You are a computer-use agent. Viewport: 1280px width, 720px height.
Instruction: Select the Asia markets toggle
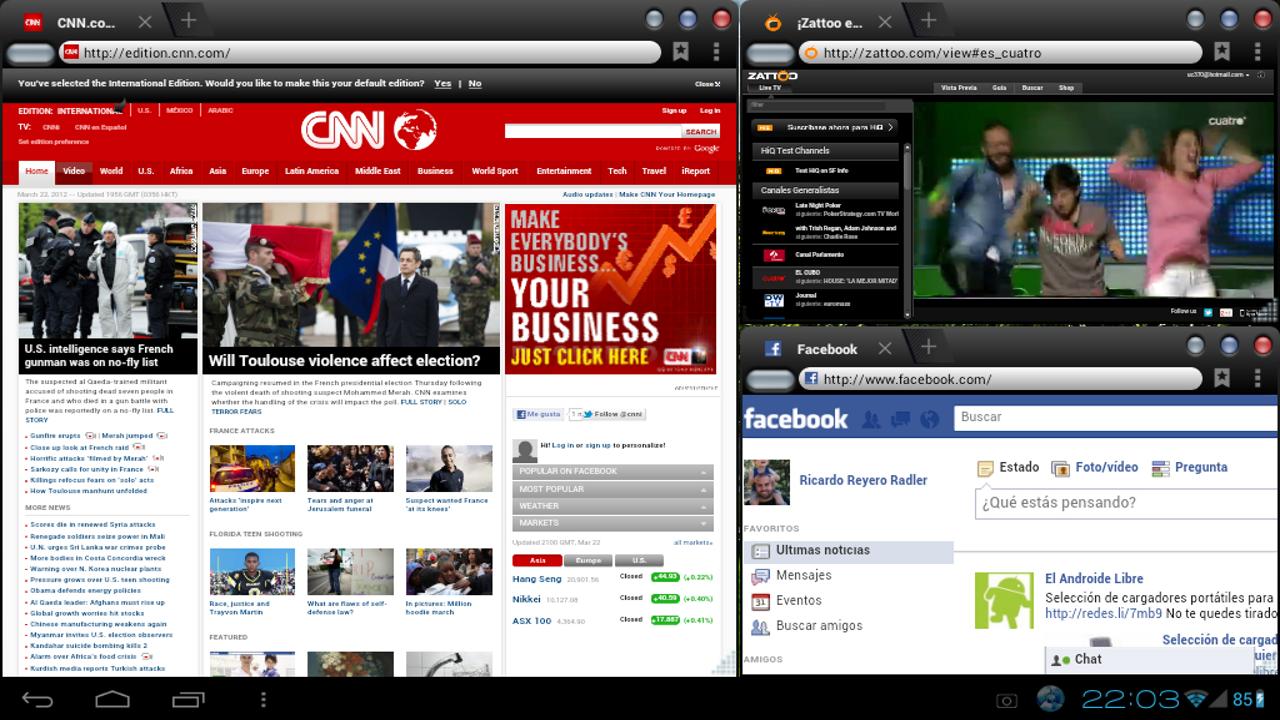click(537, 561)
